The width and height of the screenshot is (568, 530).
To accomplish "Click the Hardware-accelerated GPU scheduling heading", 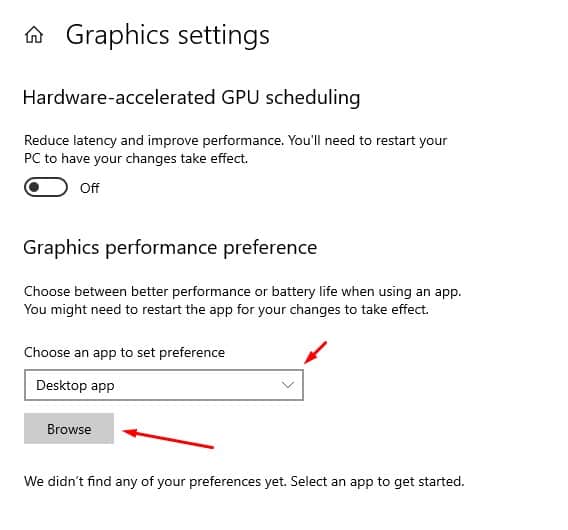I will 192,97.
